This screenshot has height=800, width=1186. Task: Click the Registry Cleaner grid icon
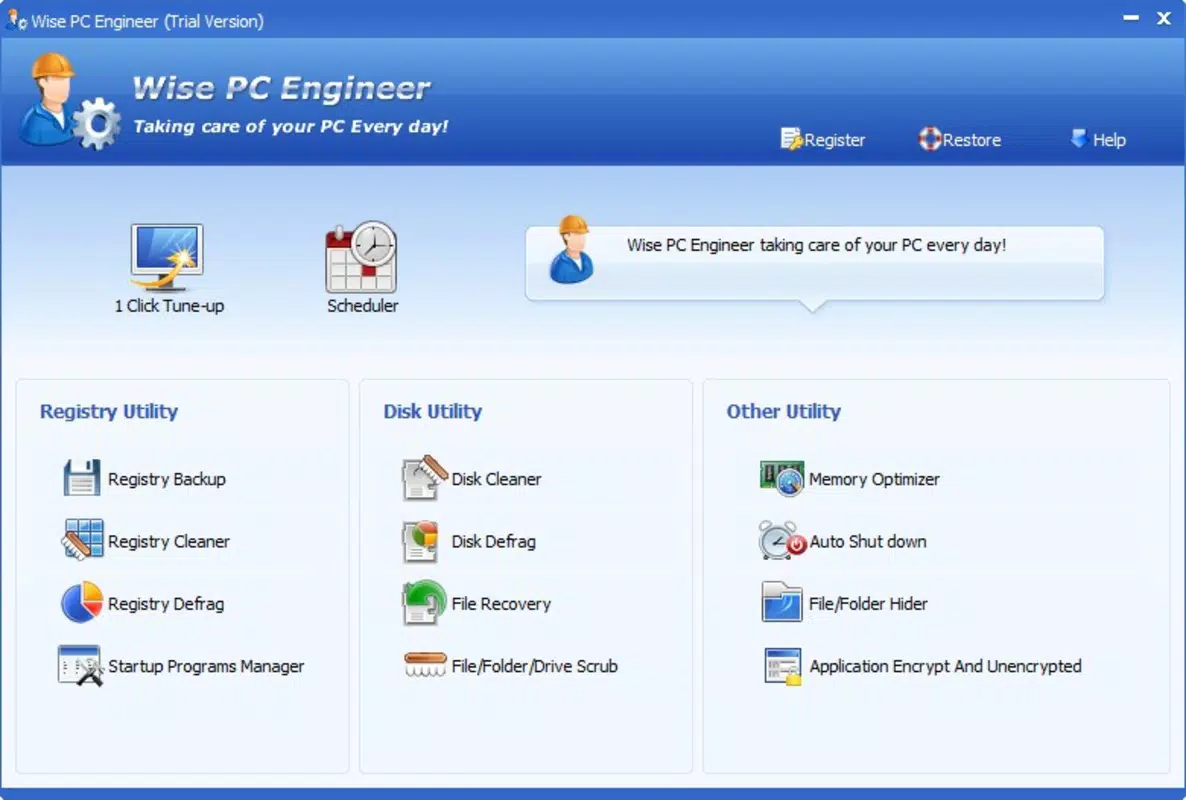(x=82, y=540)
